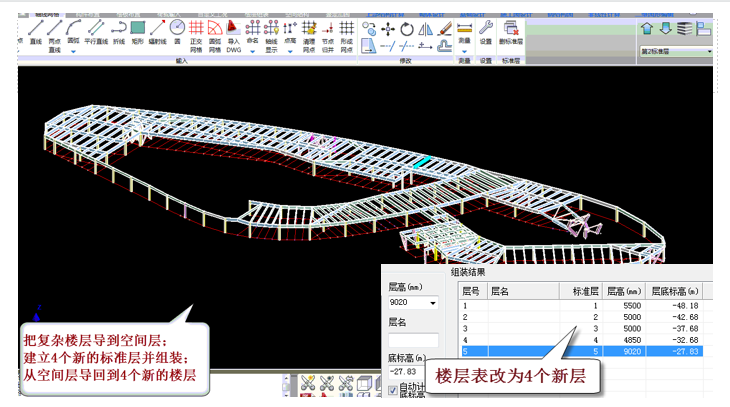The image size is (730, 407).
Task: Select the 直线 line drawing tool
Action: (x=36, y=32)
